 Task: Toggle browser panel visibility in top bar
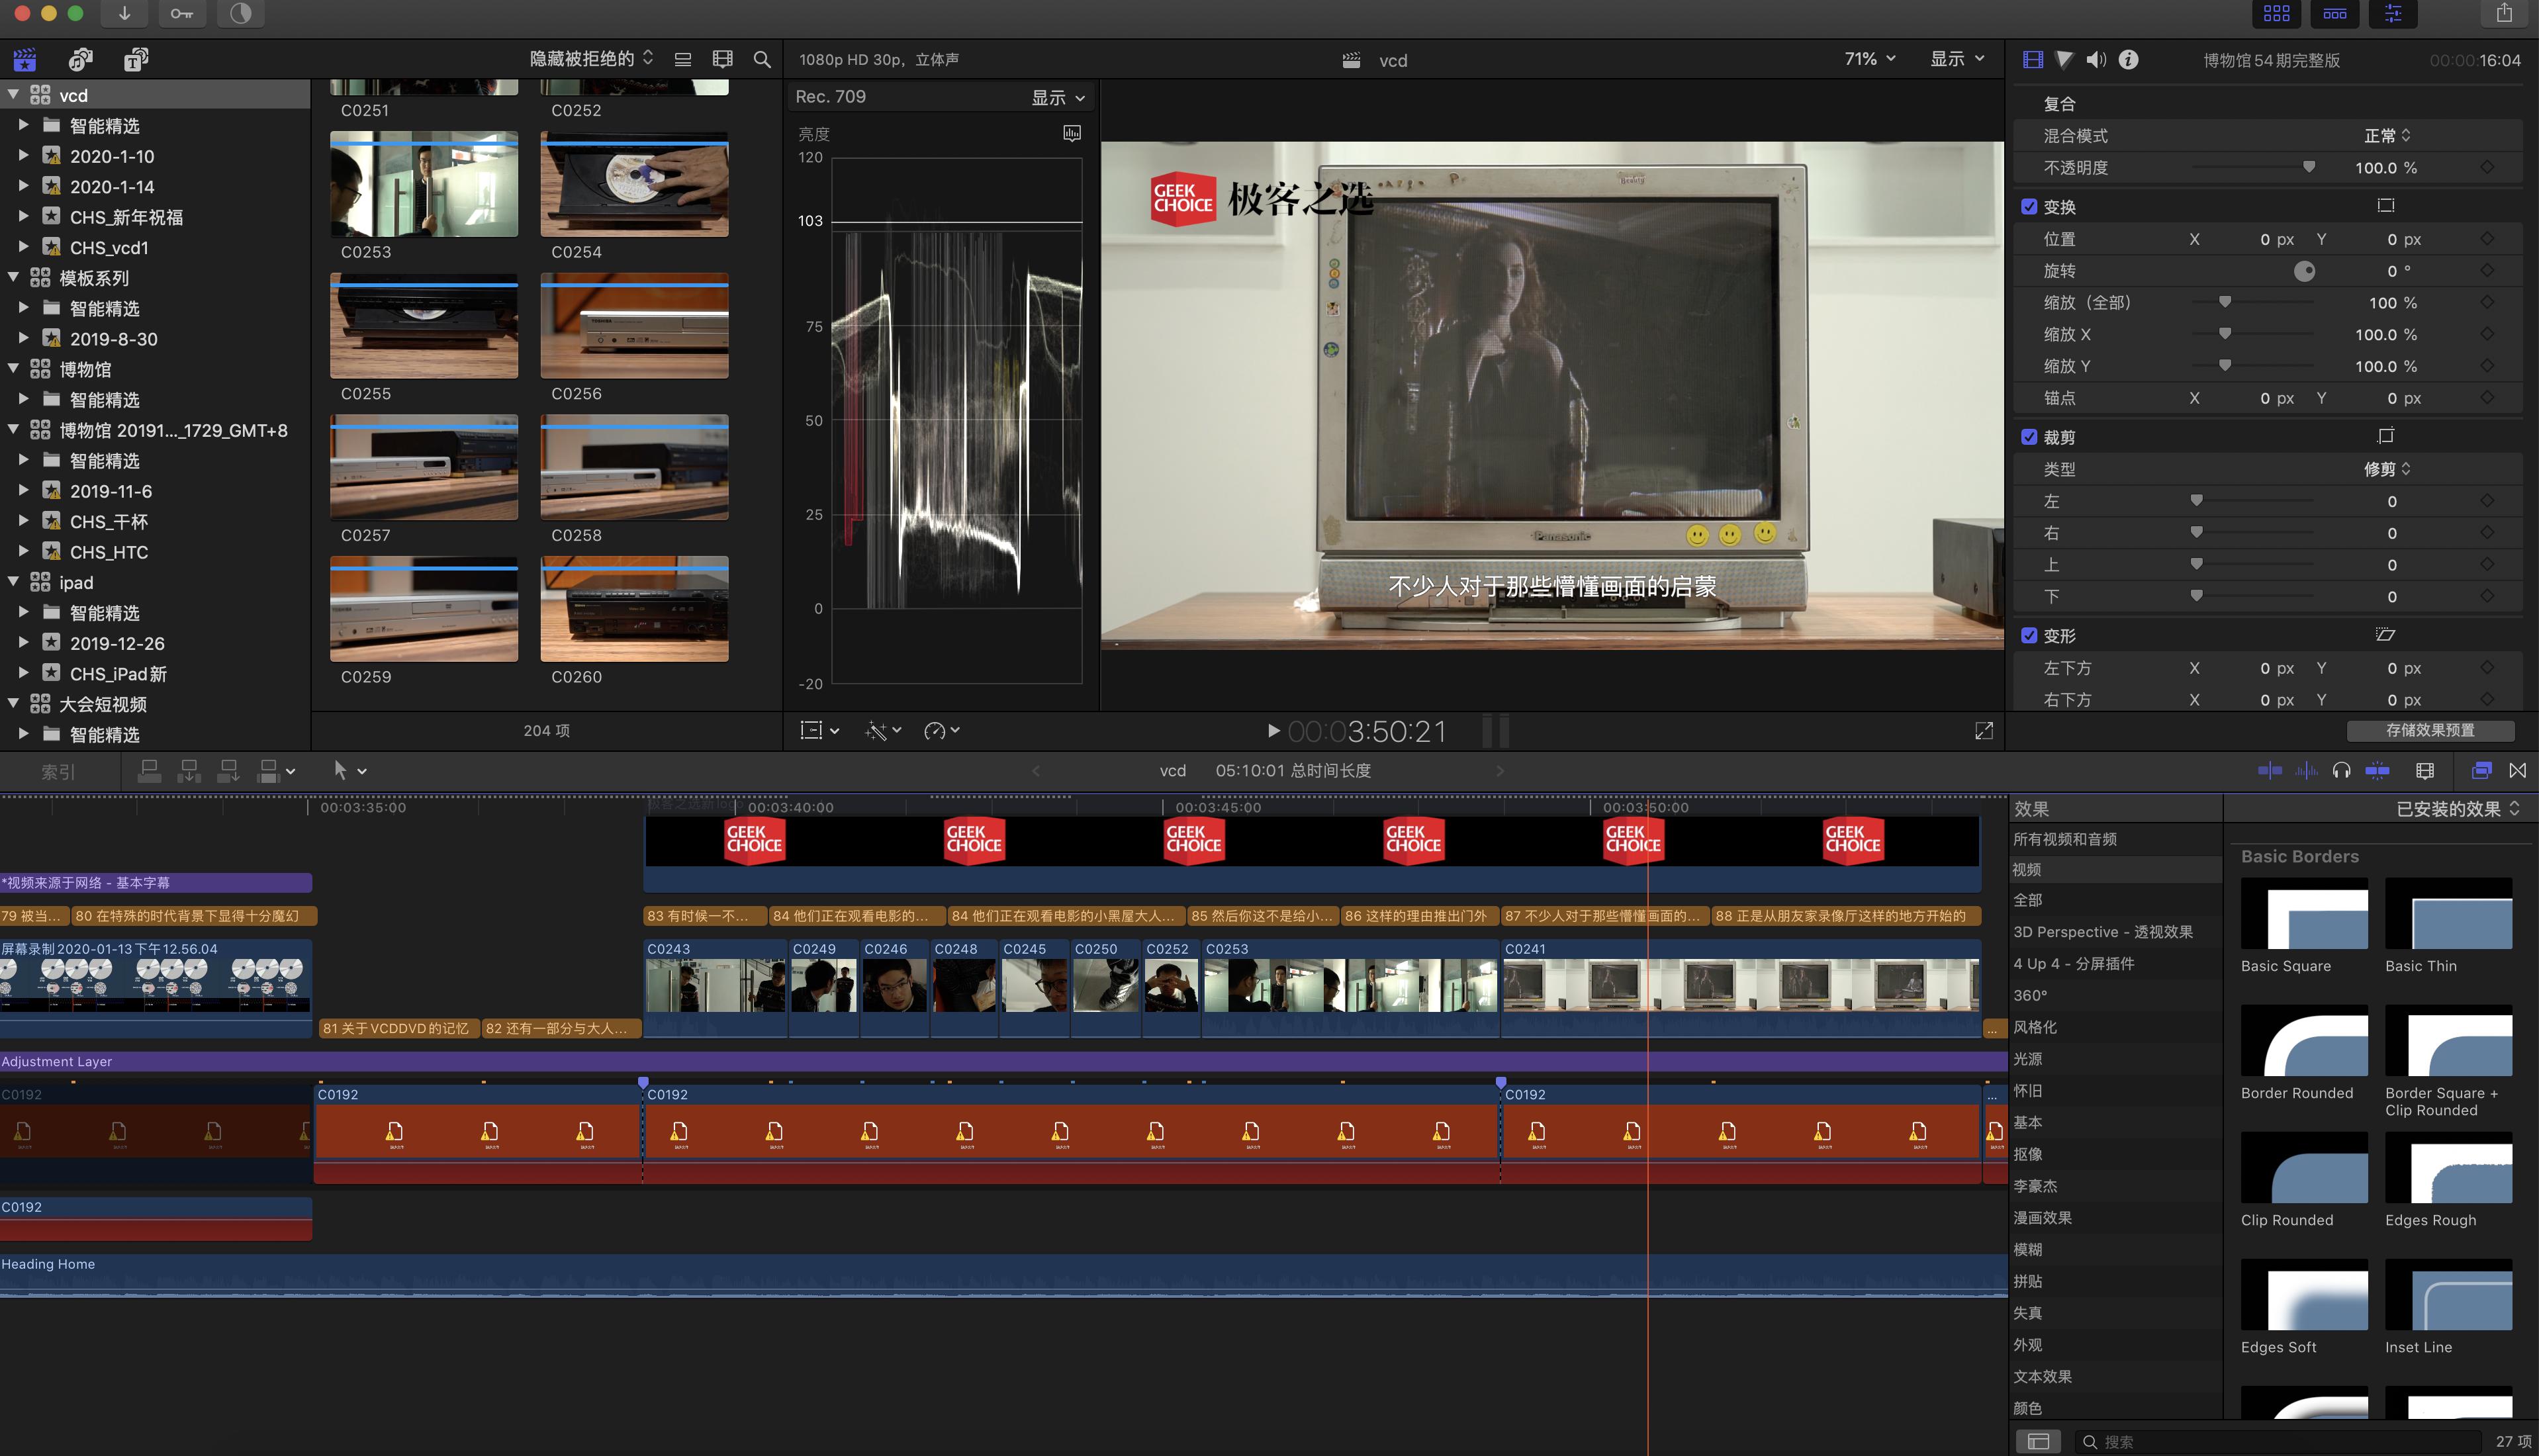tap(2277, 13)
